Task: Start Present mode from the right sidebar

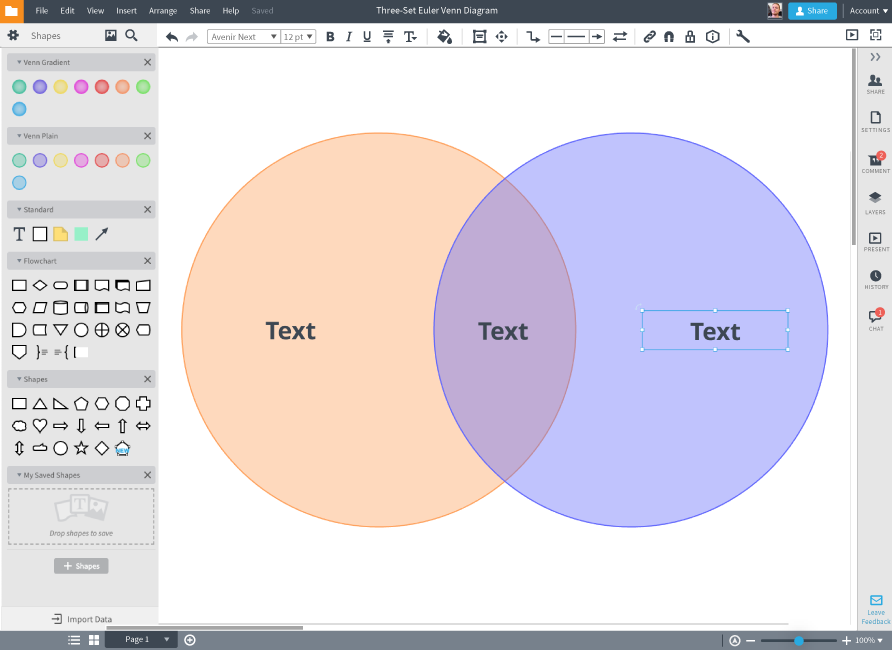Action: click(875, 239)
